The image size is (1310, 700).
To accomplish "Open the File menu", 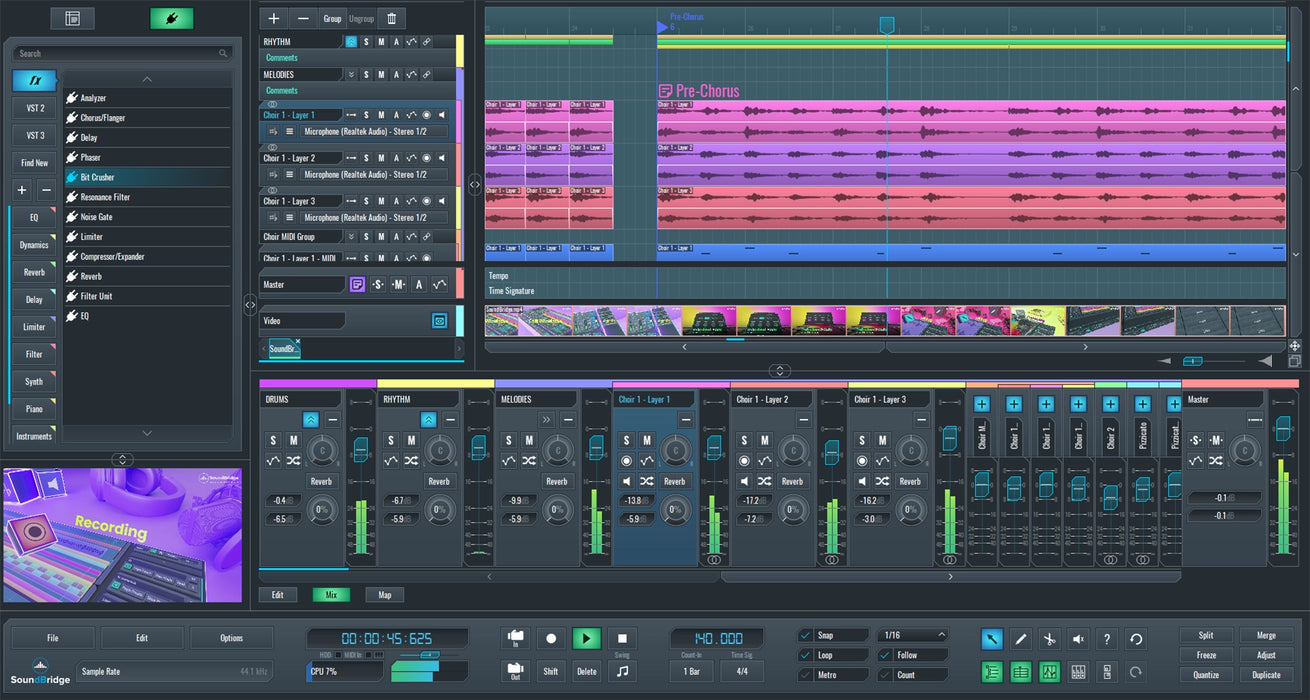I will coord(53,638).
